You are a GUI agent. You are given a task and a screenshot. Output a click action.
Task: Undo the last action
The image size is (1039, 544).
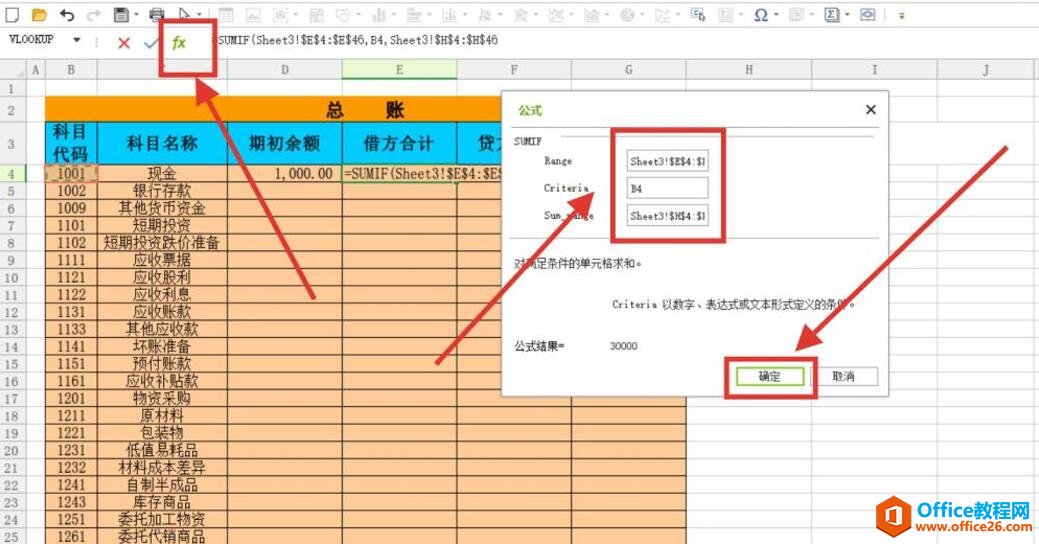(x=67, y=14)
